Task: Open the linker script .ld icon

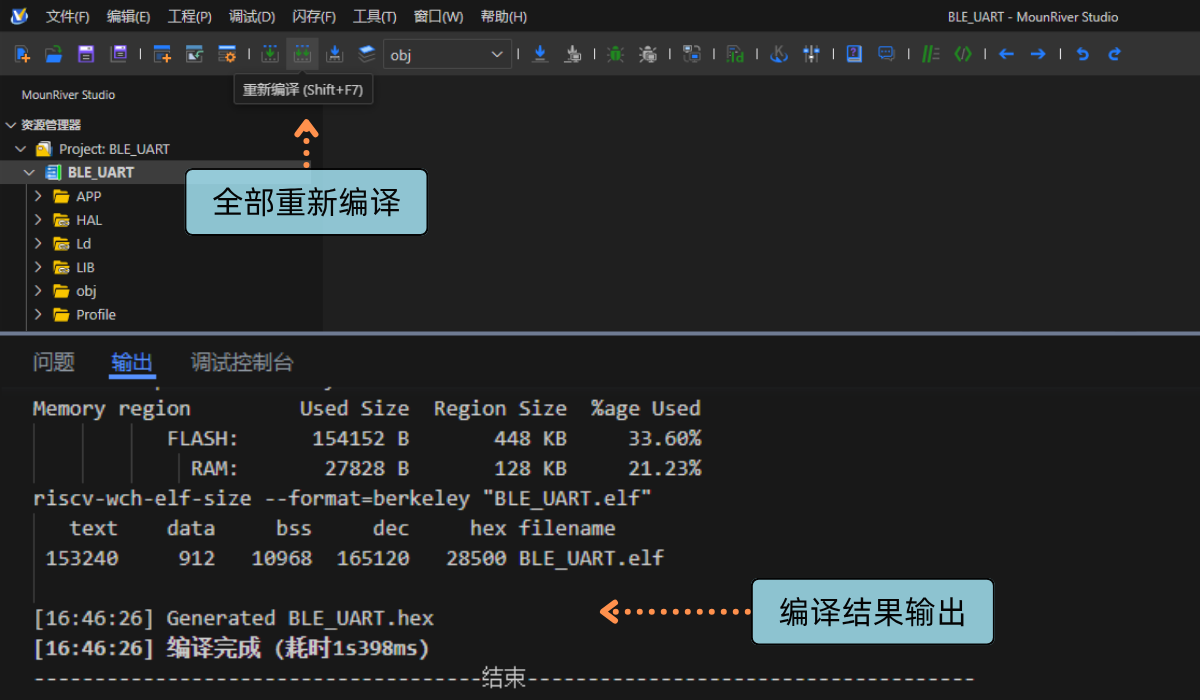Action: tap(735, 54)
